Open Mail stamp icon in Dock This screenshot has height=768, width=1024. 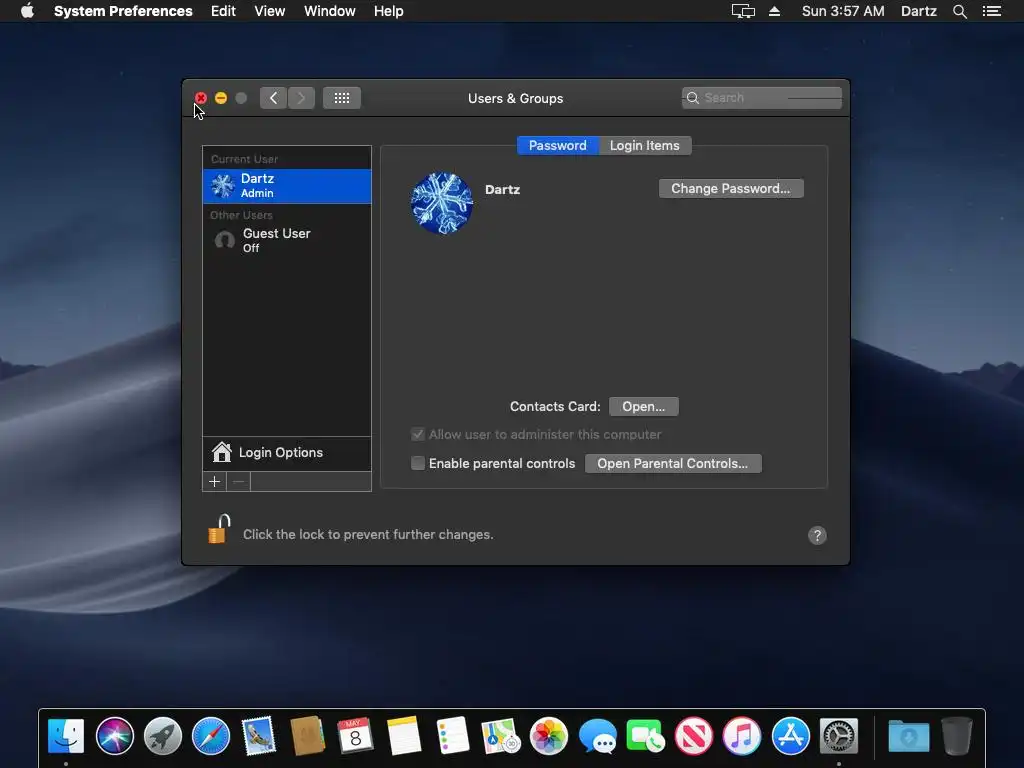pos(259,736)
